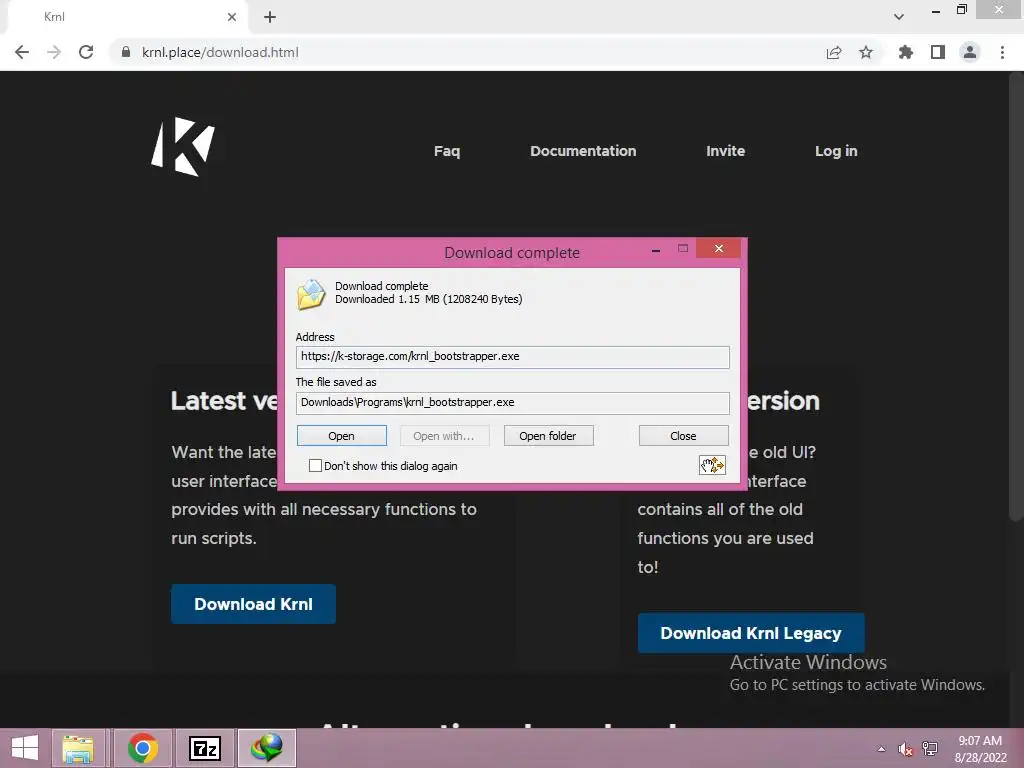
Task: Click the page vertical scrollbar
Action: point(1016,297)
